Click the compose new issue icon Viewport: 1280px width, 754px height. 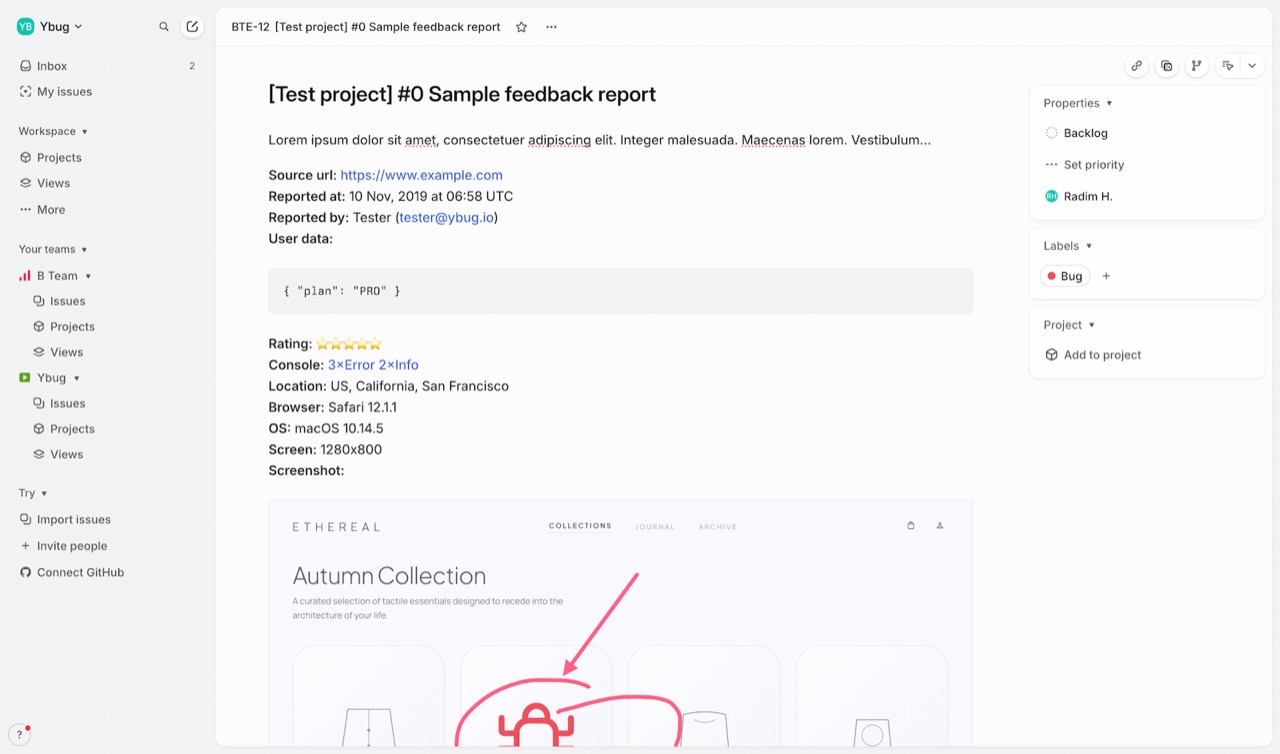click(x=192, y=27)
